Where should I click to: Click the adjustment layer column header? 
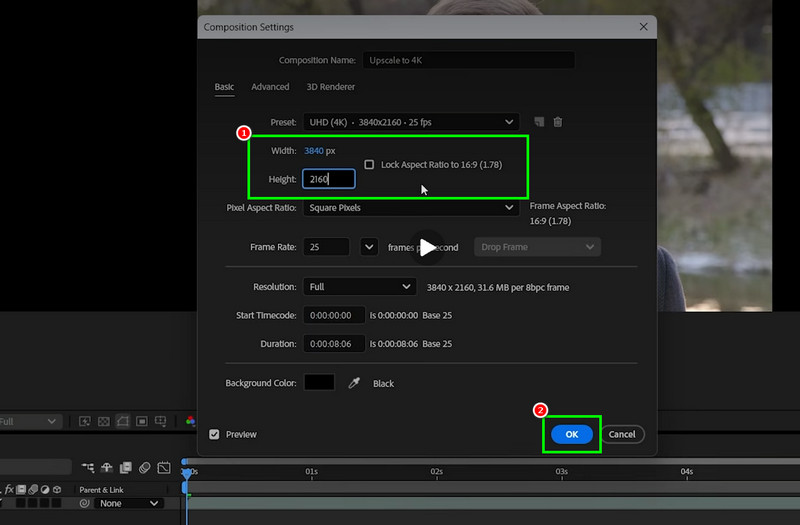(x=45, y=489)
